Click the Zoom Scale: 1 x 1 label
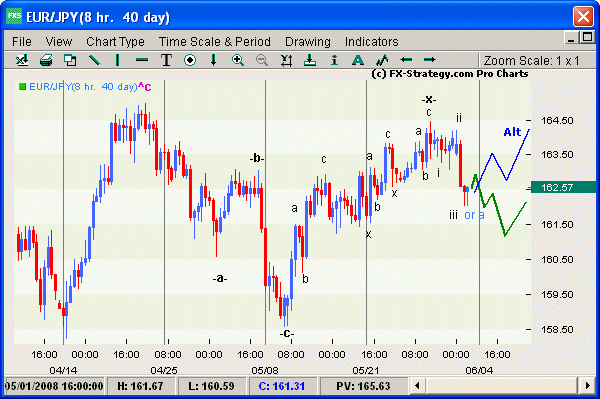 (x=532, y=60)
